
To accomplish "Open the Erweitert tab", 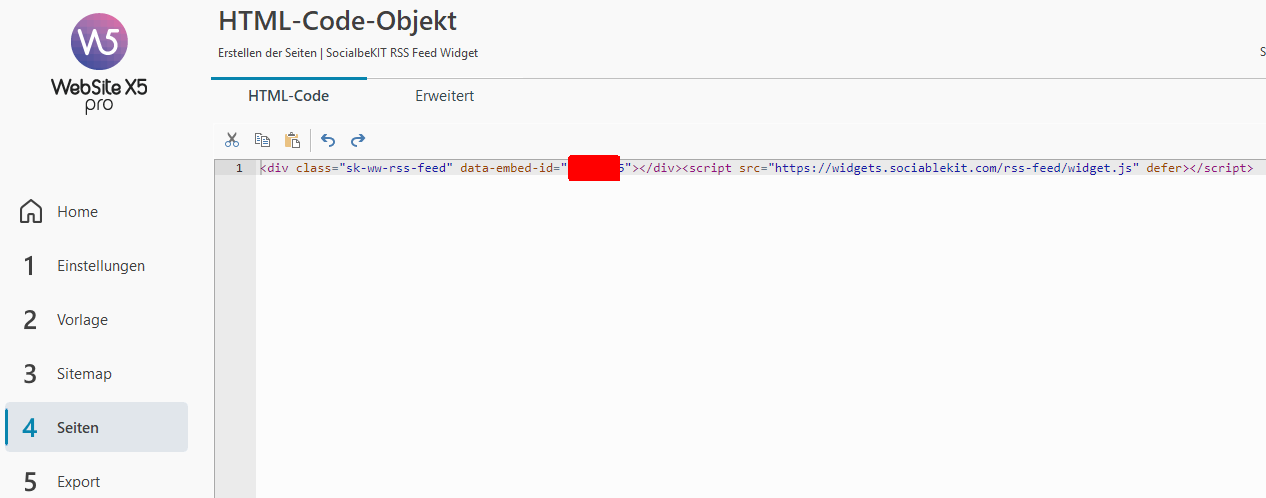I will tap(444, 96).
